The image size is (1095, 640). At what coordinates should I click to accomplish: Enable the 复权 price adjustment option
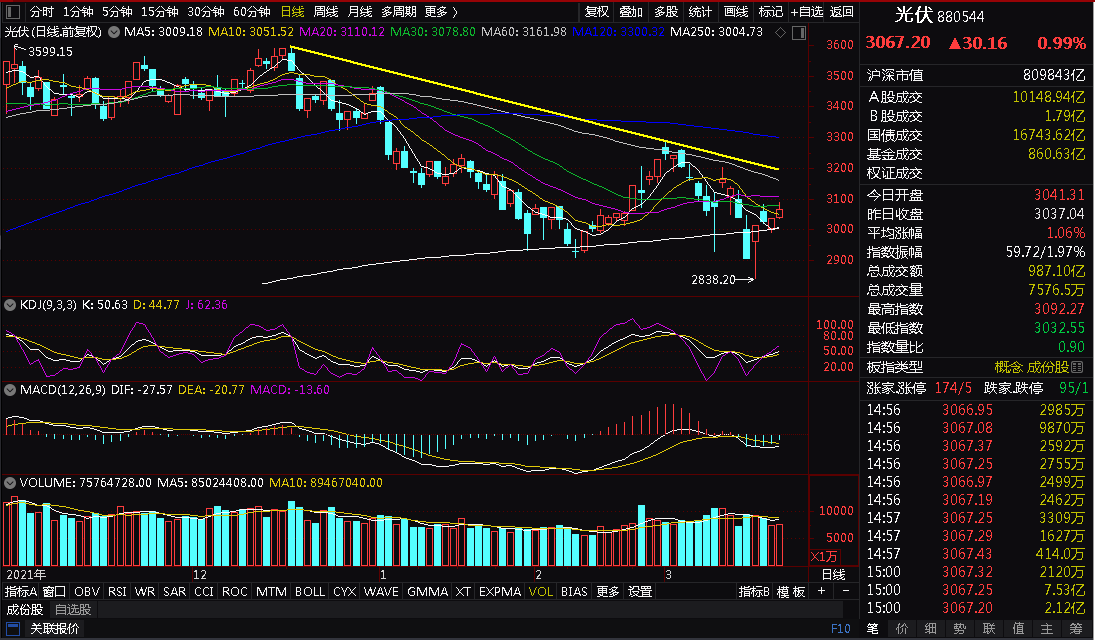point(596,12)
